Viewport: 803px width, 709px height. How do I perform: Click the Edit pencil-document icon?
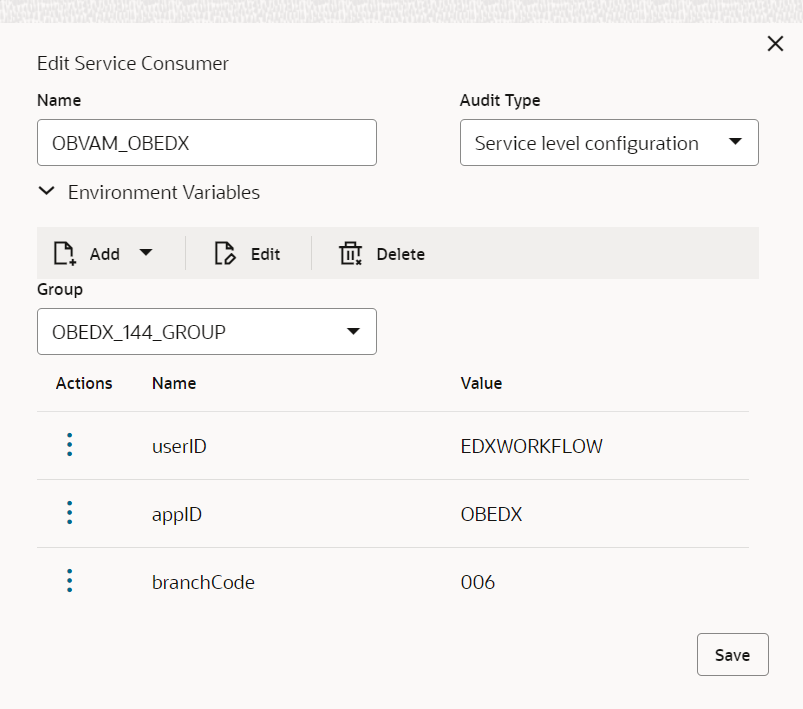click(225, 254)
